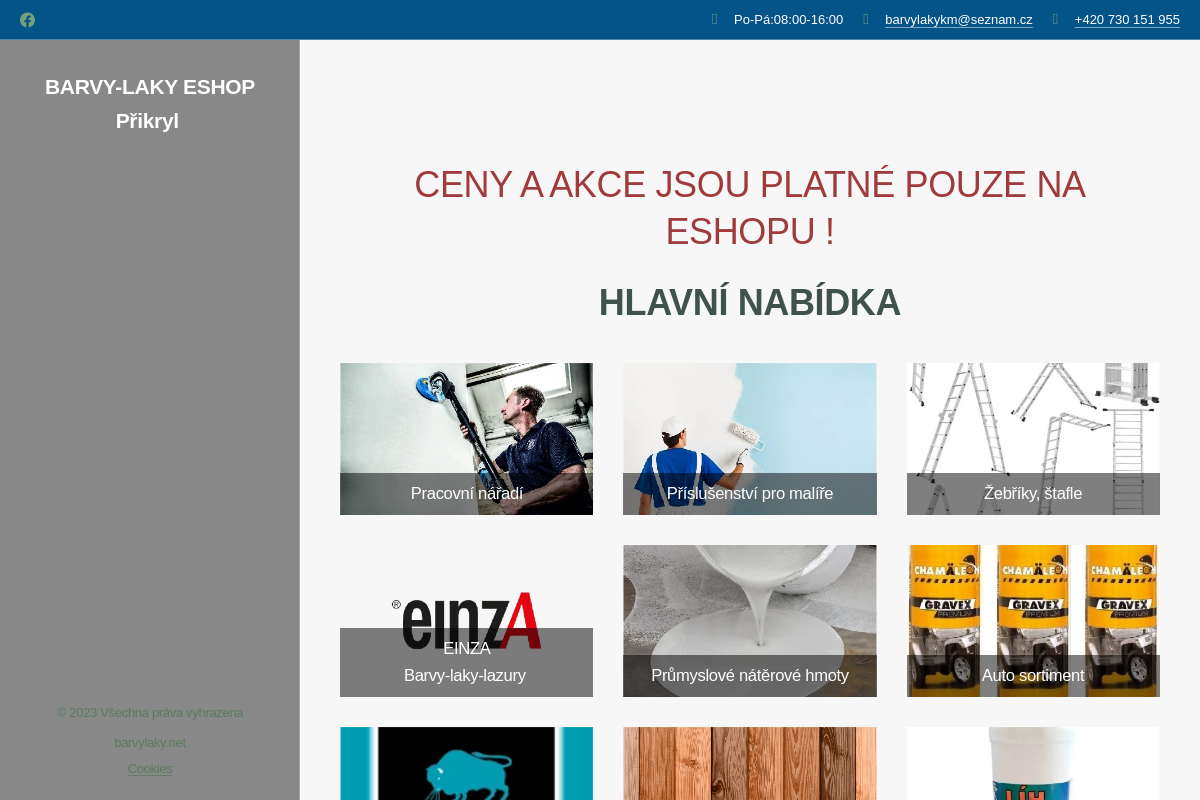The width and height of the screenshot is (1200, 800).
Task: Select the Žebříky, štafle category
Action: pos(1033,438)
